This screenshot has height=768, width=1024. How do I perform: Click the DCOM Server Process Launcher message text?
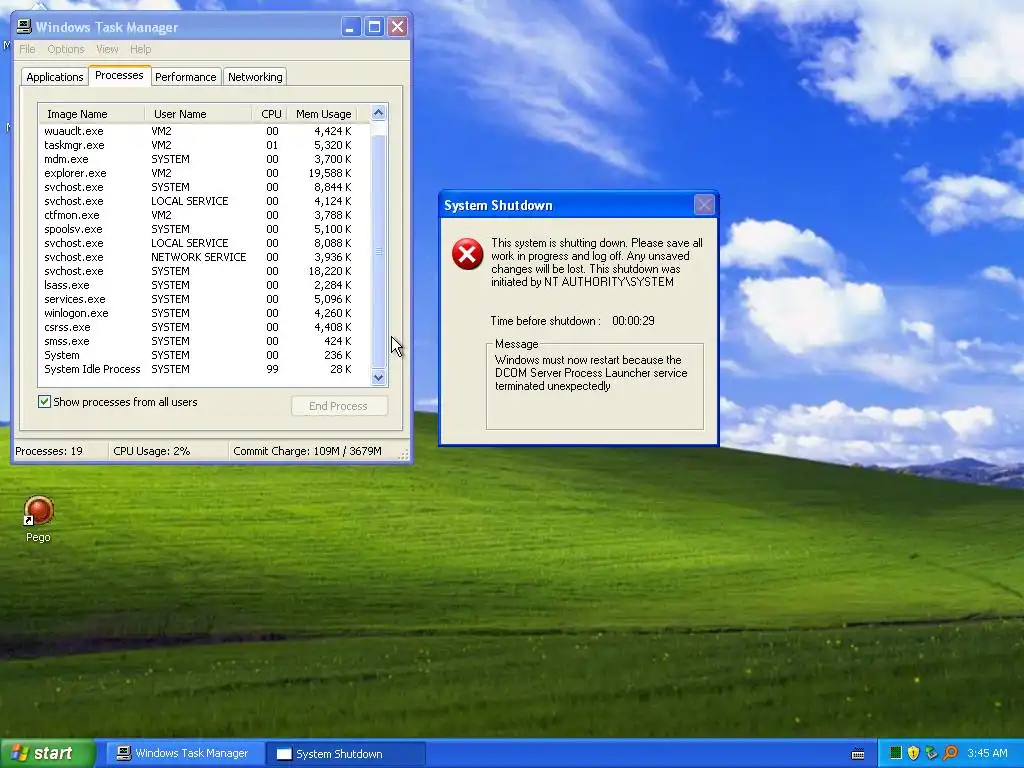point(591,373)
